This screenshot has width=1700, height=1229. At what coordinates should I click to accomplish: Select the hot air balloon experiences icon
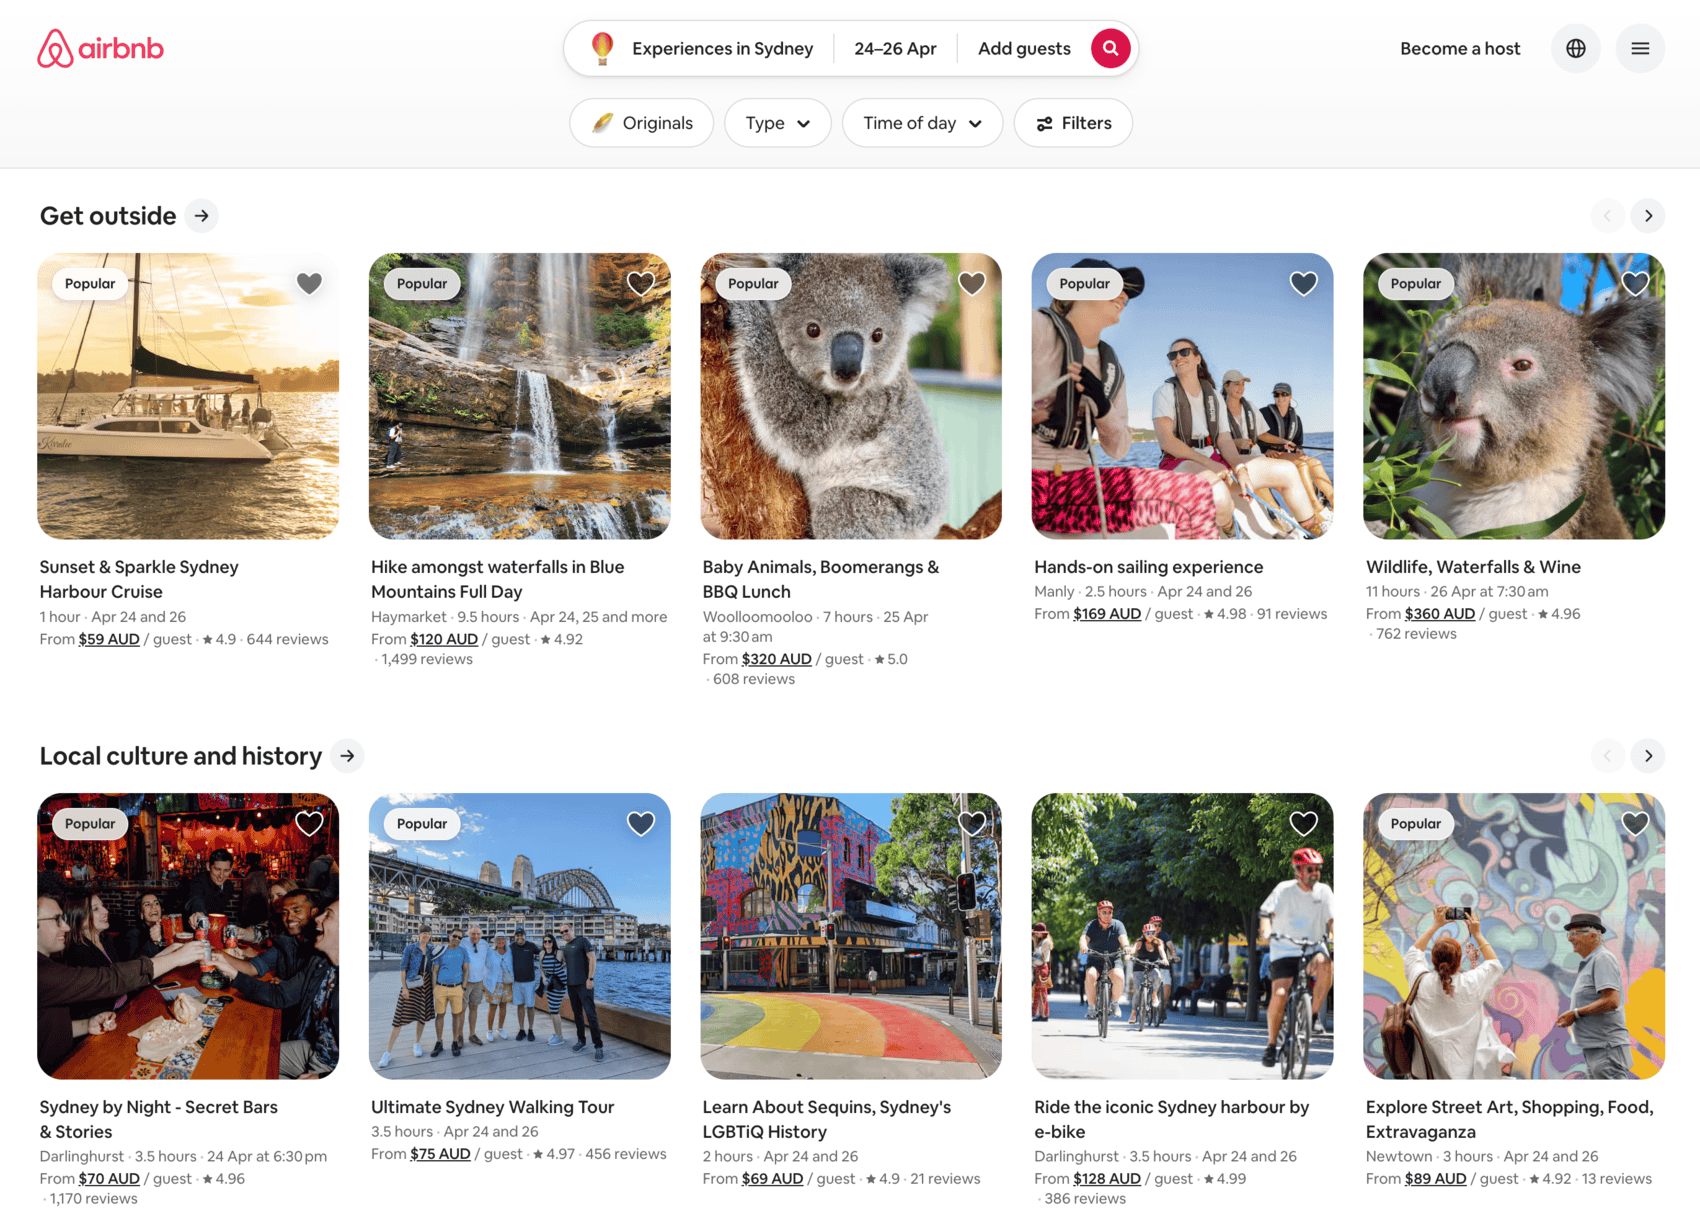[x=602, y=47]
